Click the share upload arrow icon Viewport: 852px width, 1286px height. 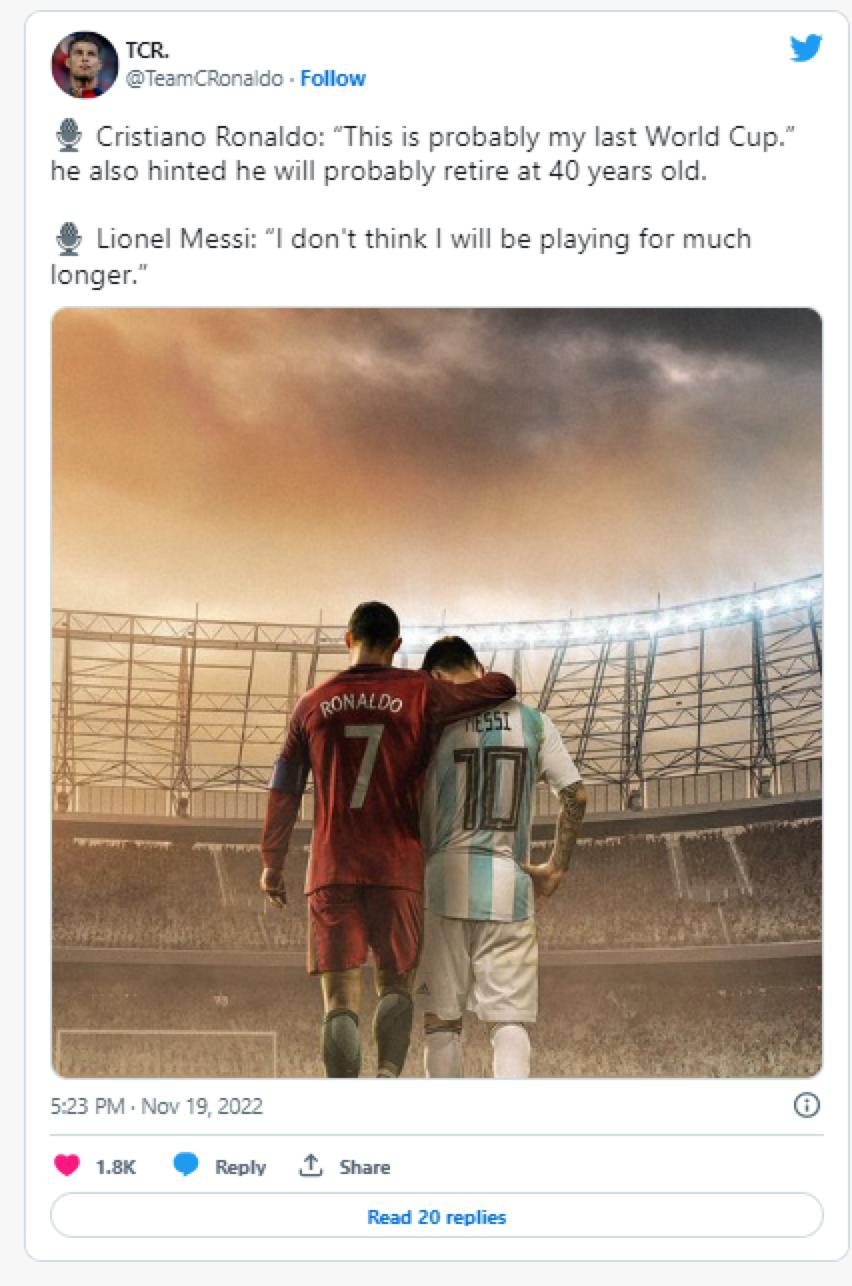[x=310, y=1166]
